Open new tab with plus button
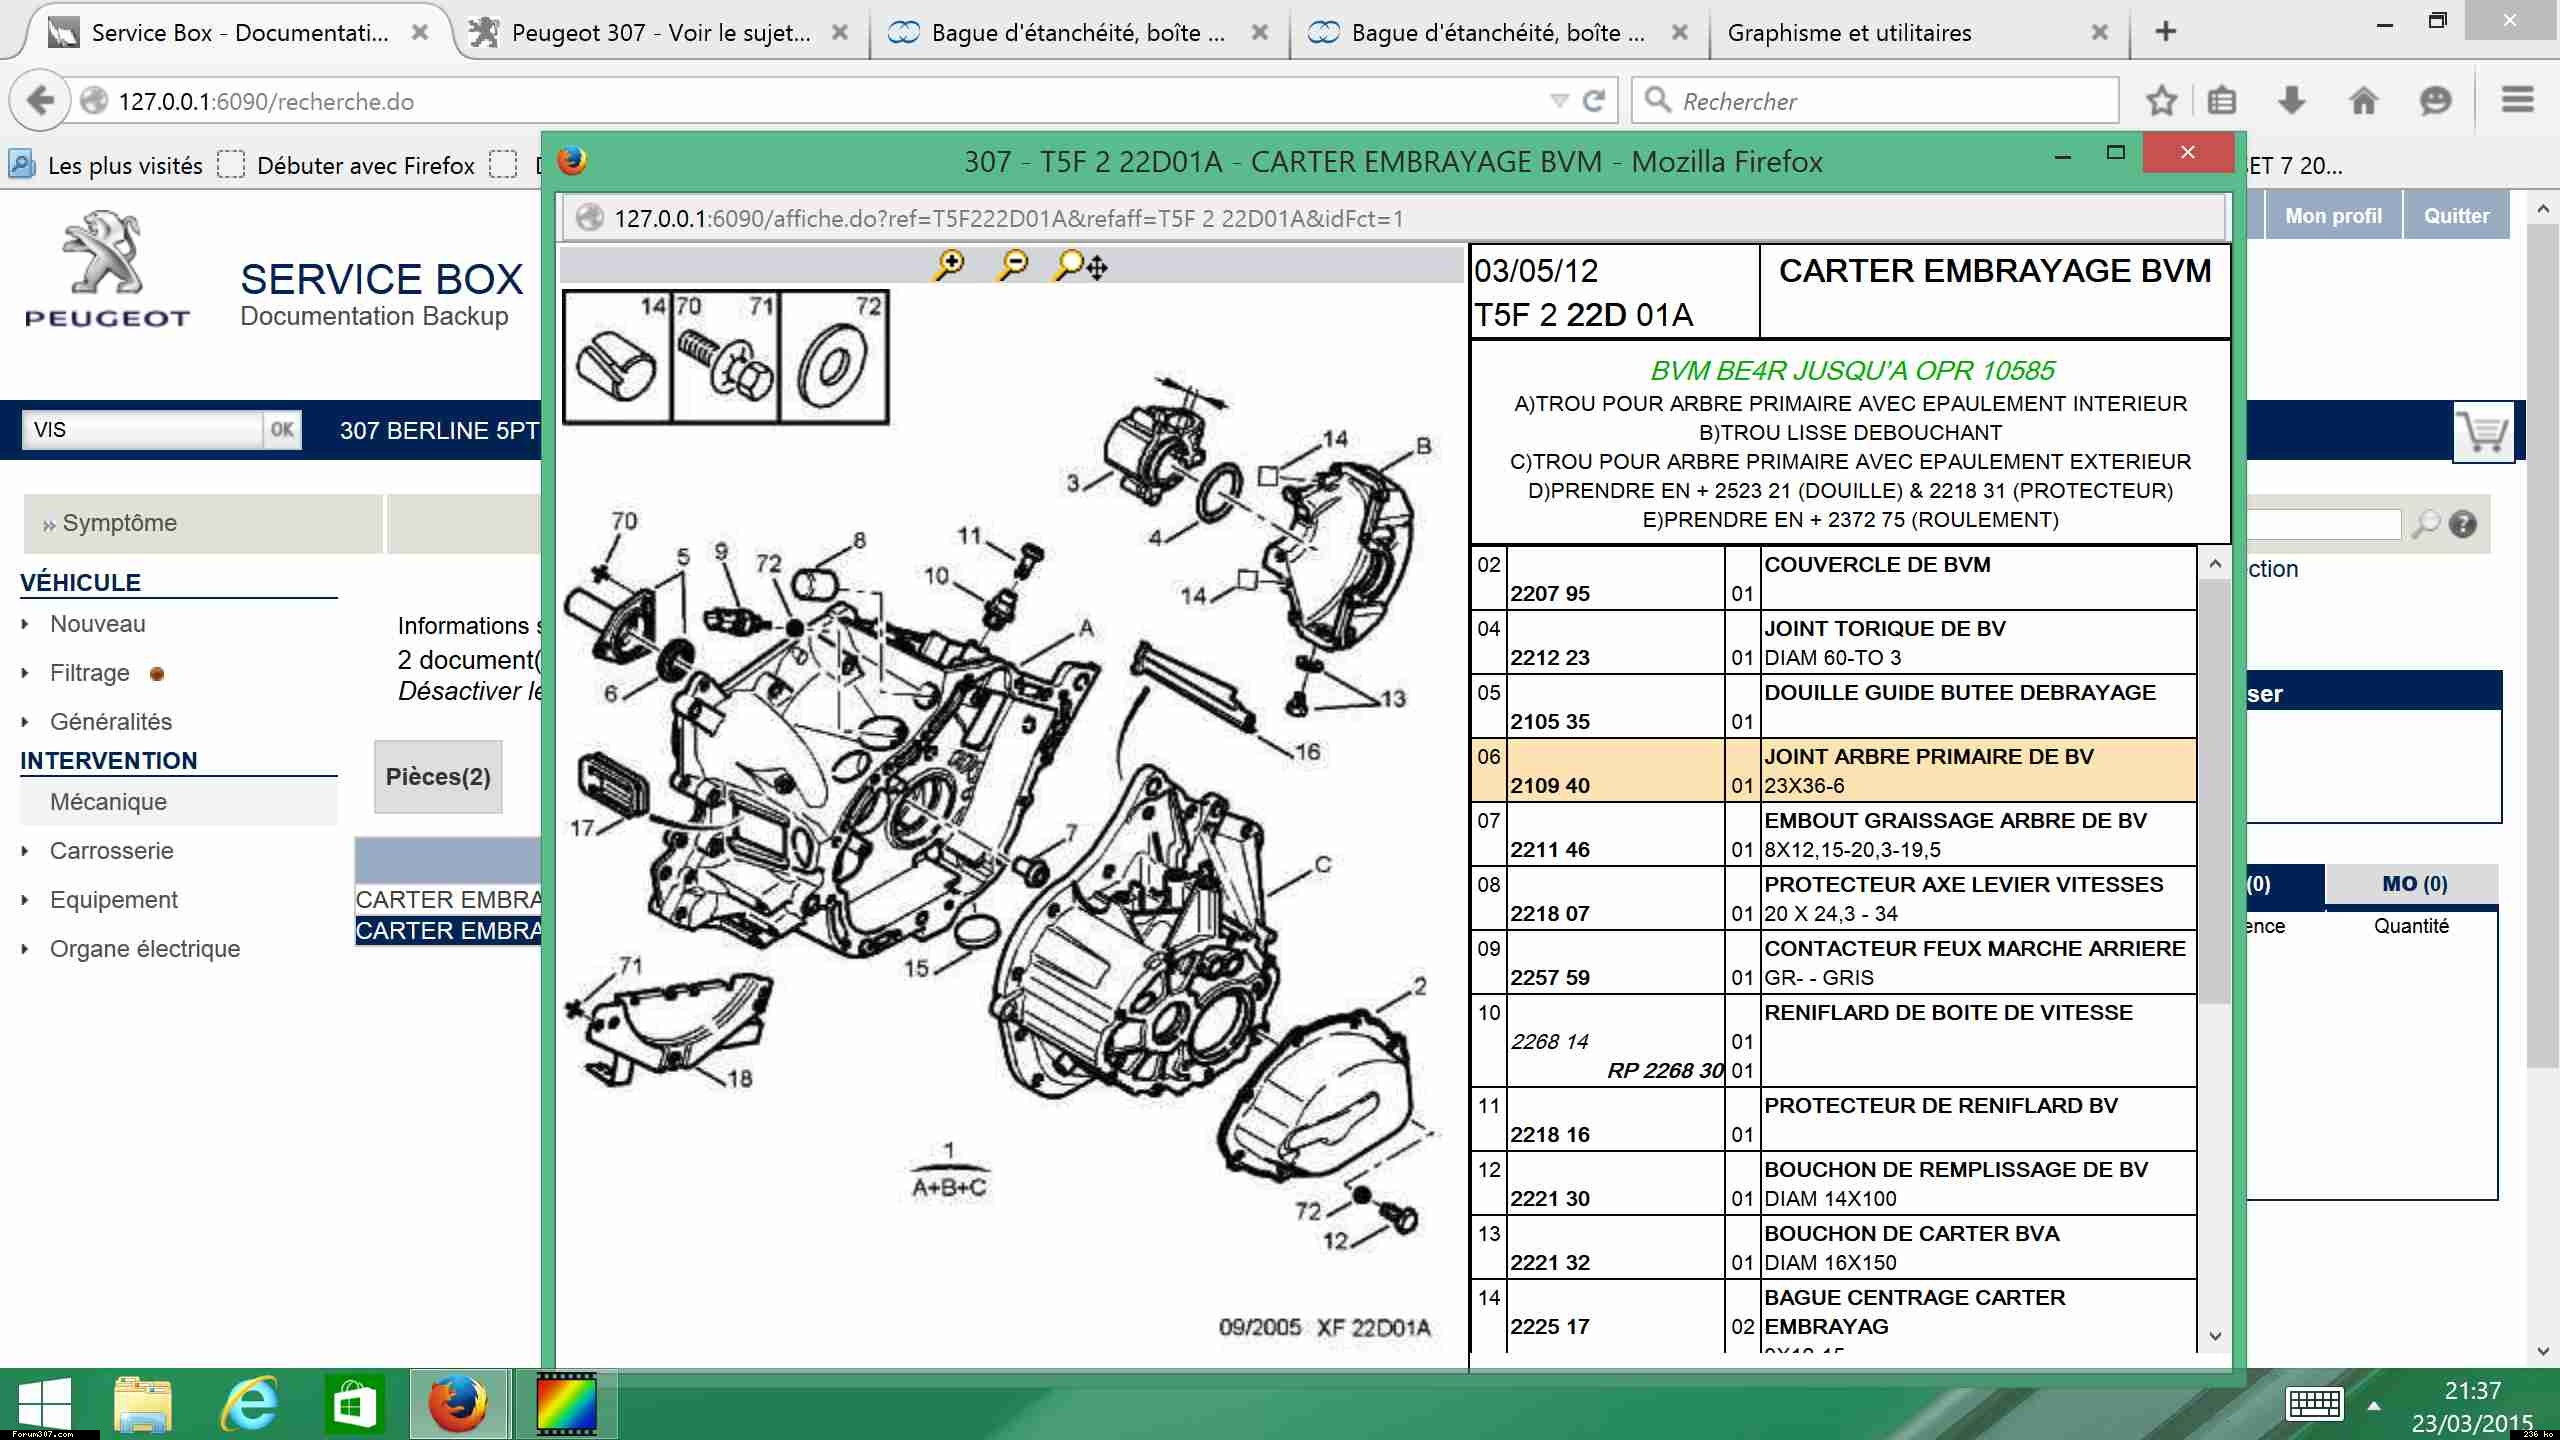Screen dimensions: 2560x1440 point(2165,32)
